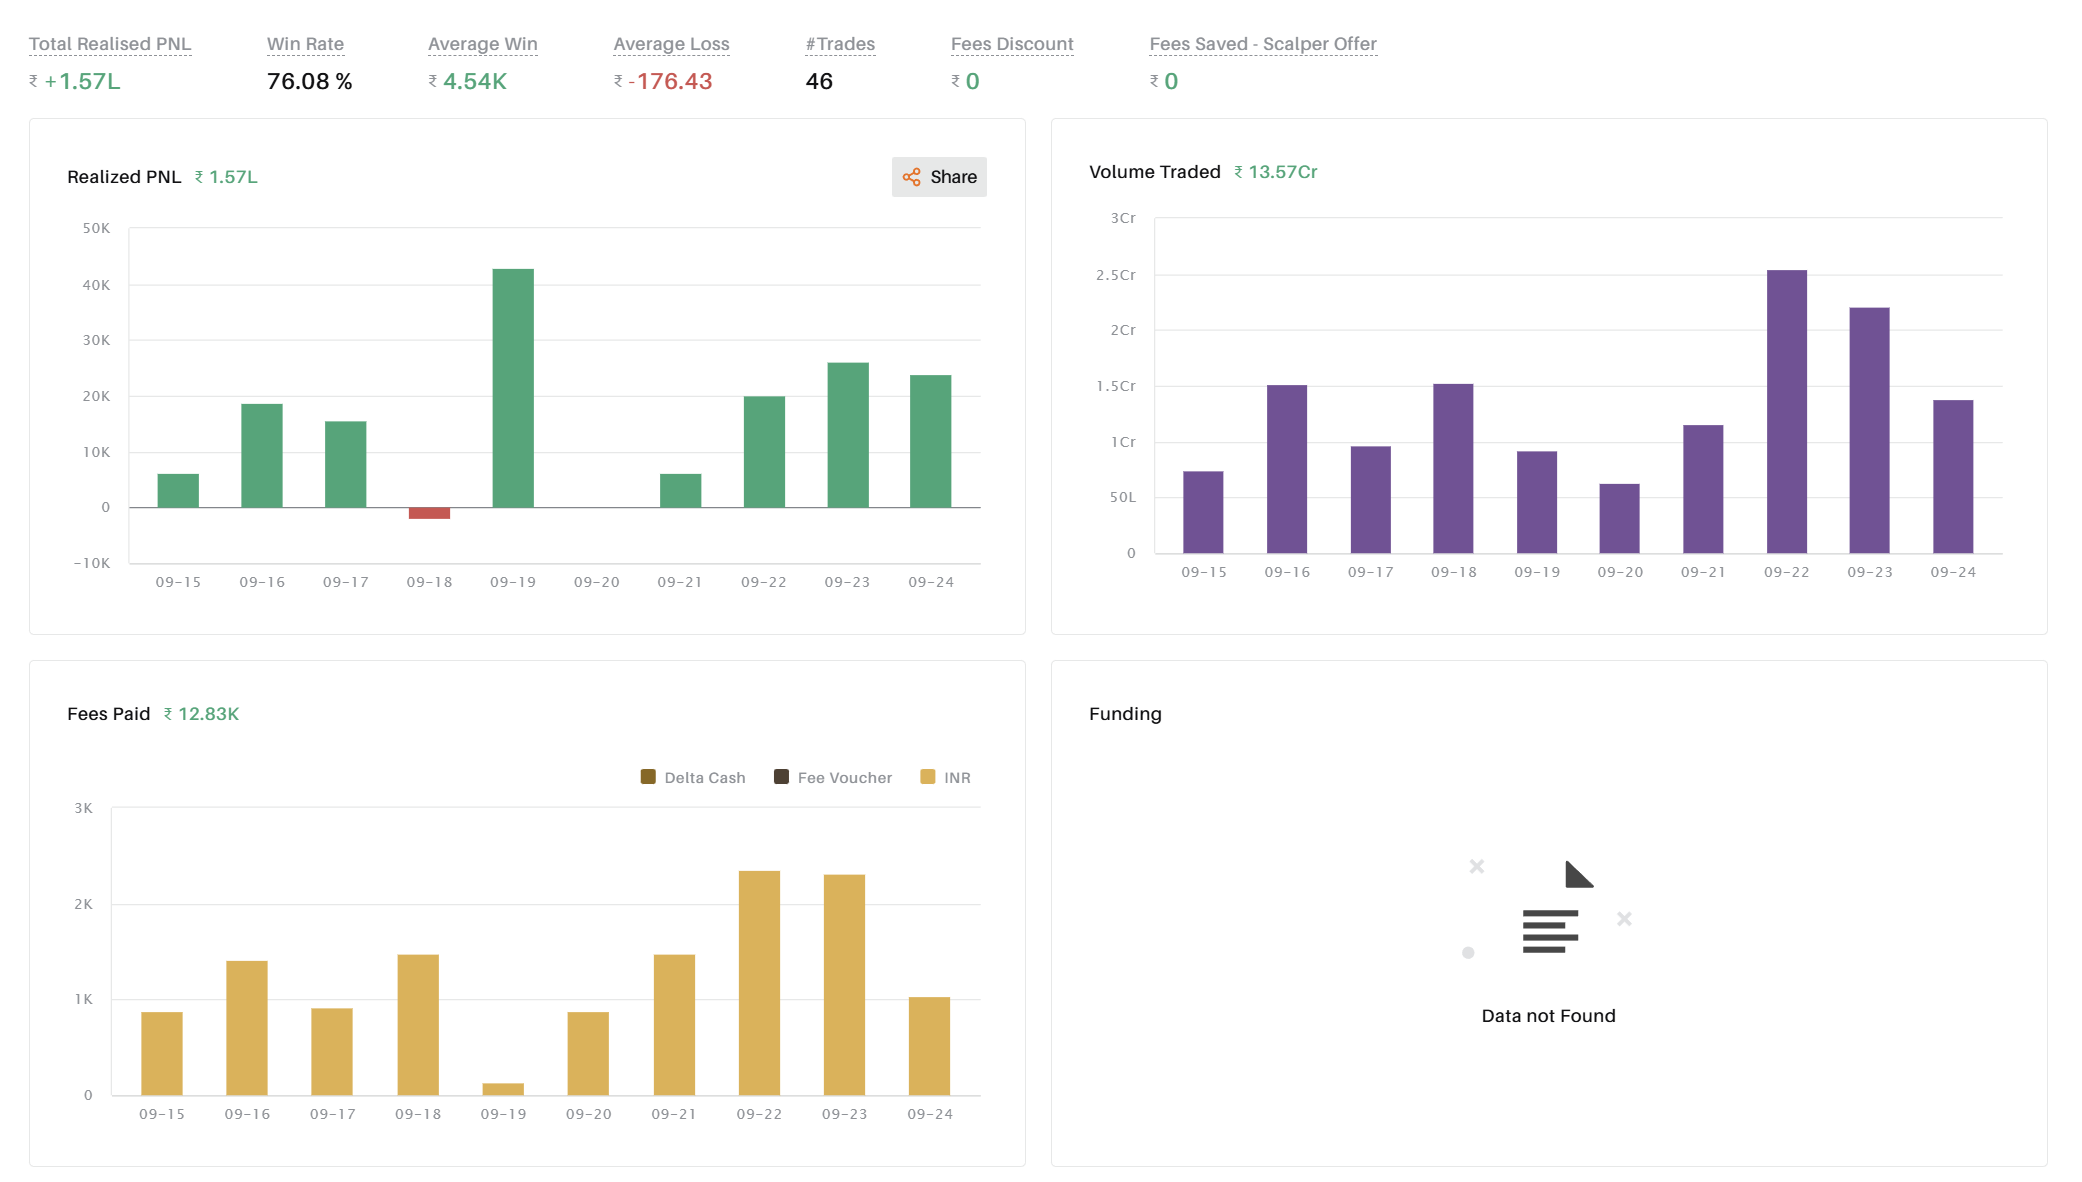Screen dimensions: 2082x1182
Task: Click the Fees Discount label
Action: pyautogui.click(x=1012, y=44)
